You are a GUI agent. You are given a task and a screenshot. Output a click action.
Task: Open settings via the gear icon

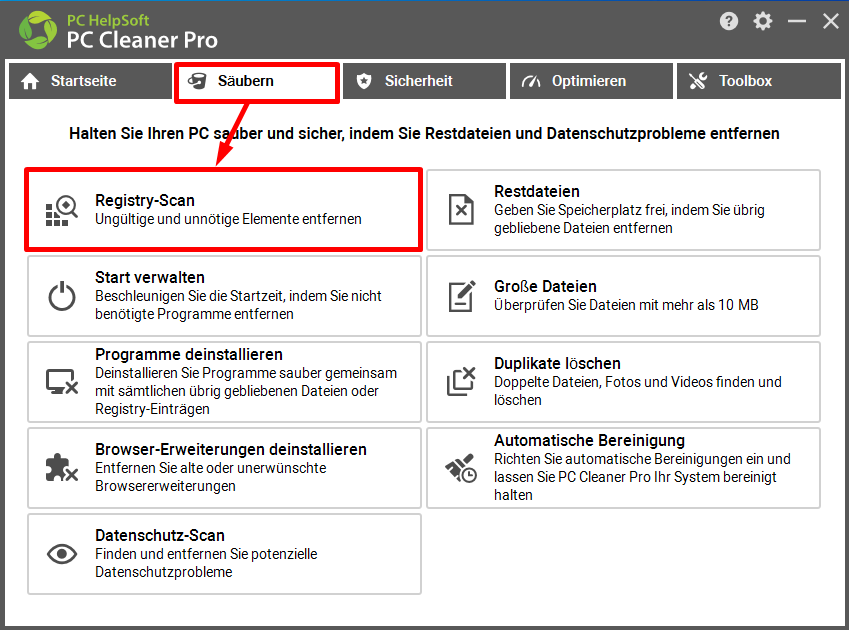coord(763,22)
